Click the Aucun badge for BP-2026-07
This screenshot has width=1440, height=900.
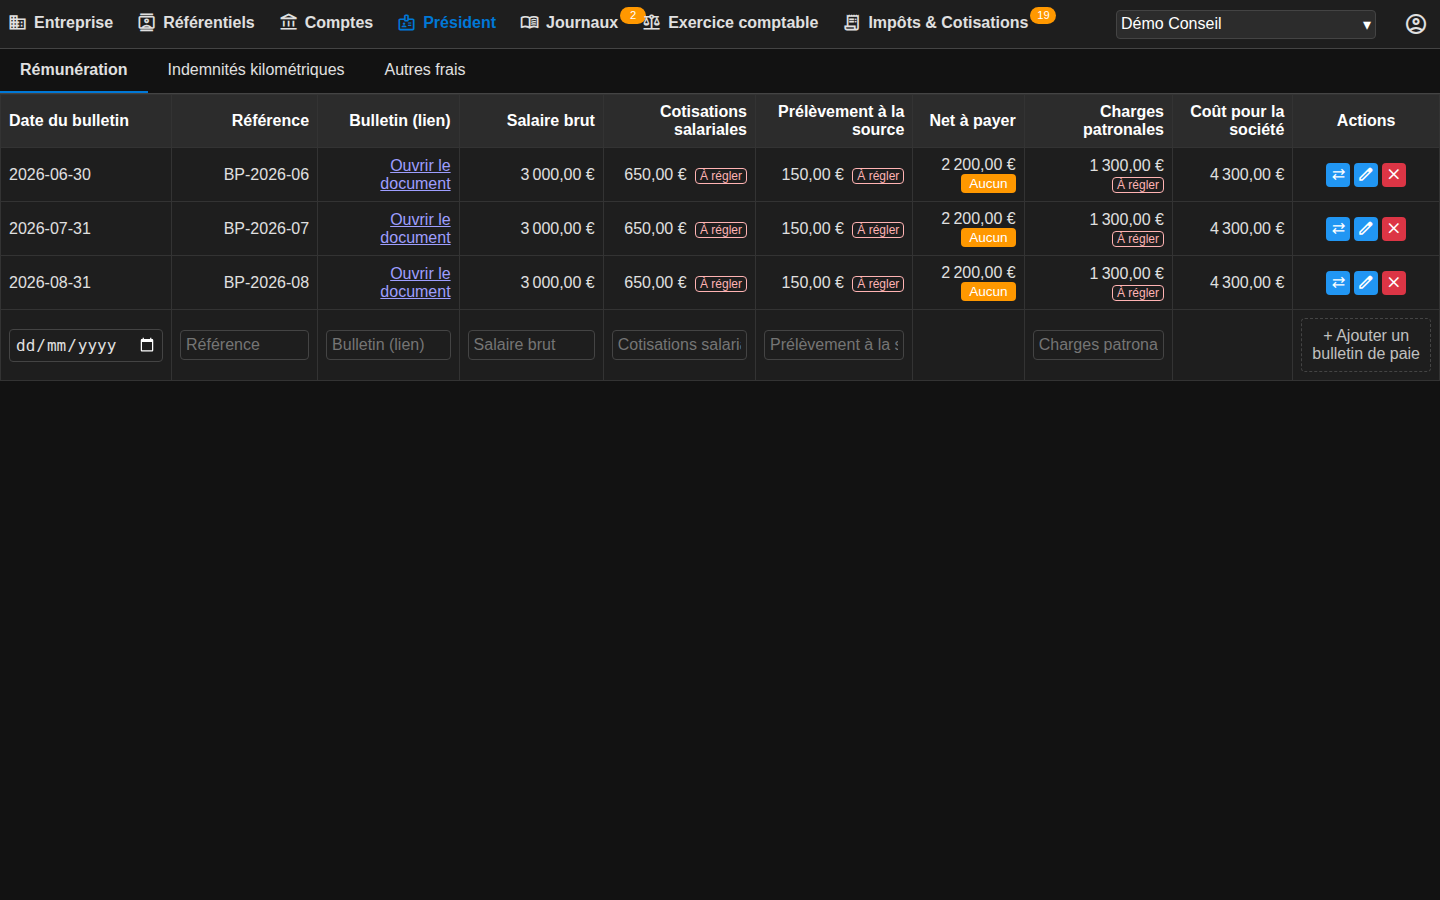[988, 238]
